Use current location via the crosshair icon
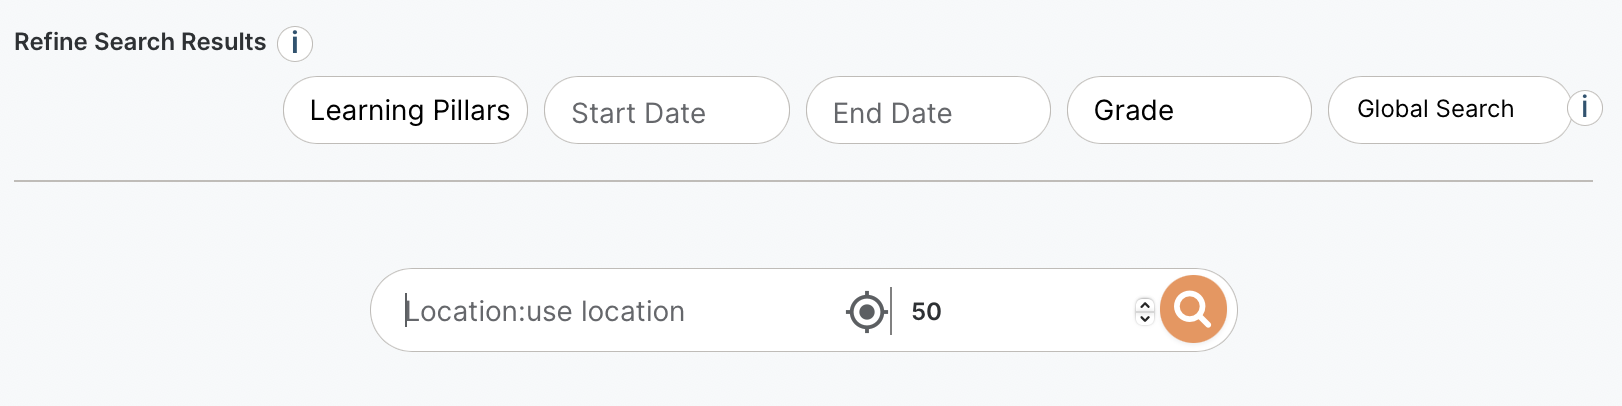1622x406 pixels. (866, 312)
